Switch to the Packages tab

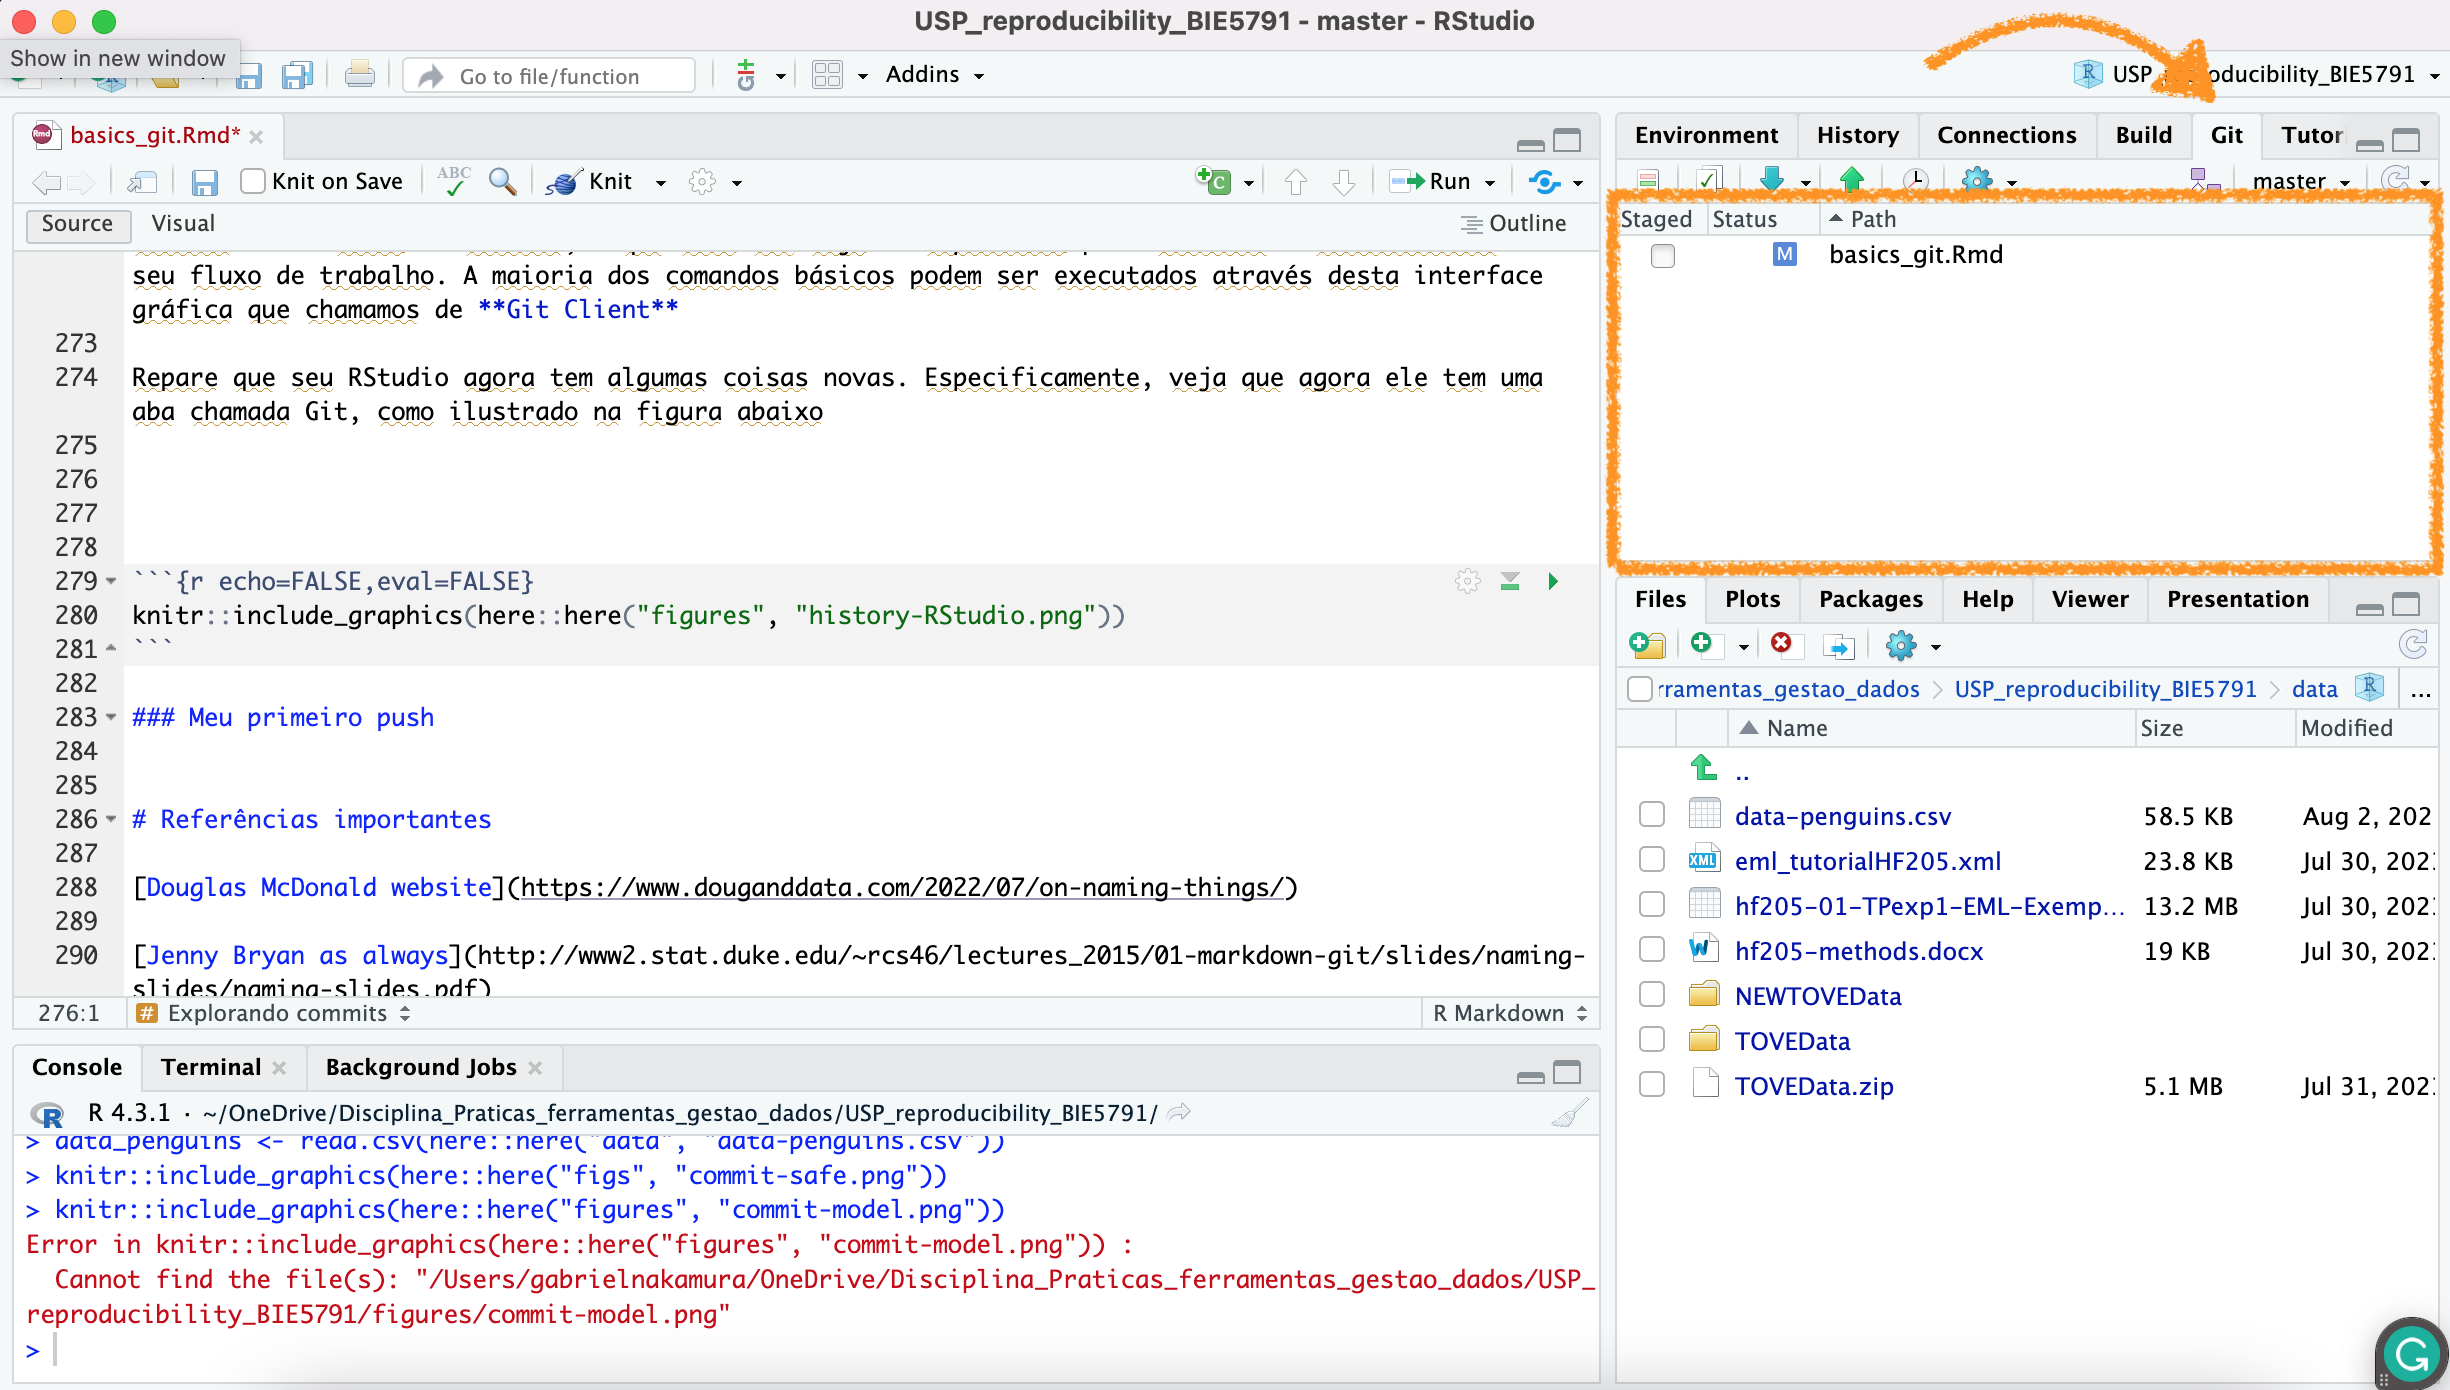(1870, 599)
